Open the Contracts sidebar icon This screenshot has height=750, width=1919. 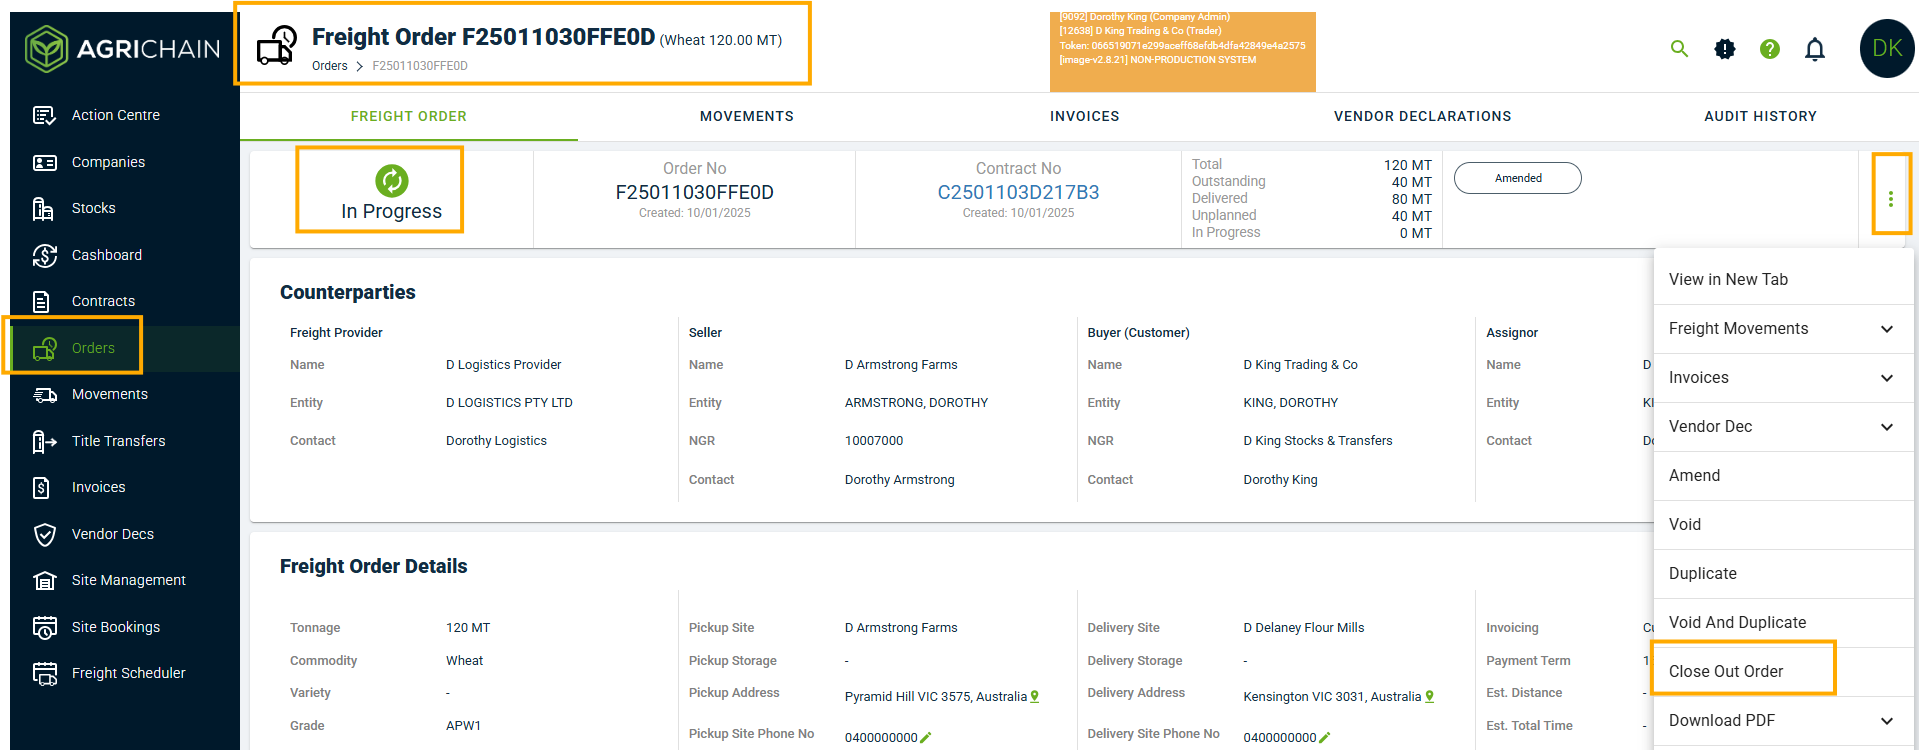42,301
